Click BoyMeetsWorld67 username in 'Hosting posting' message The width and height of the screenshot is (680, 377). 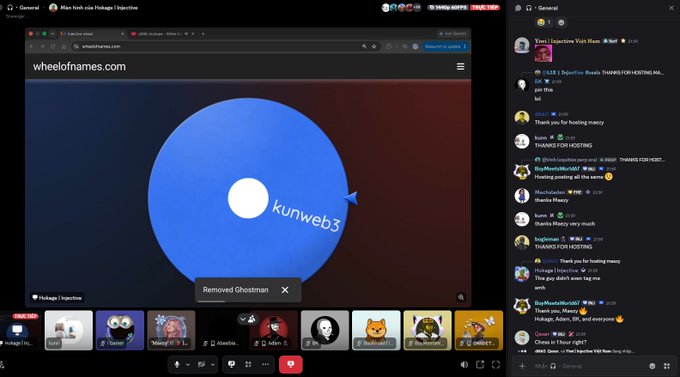pyautogui.click(x=557, y=168)
